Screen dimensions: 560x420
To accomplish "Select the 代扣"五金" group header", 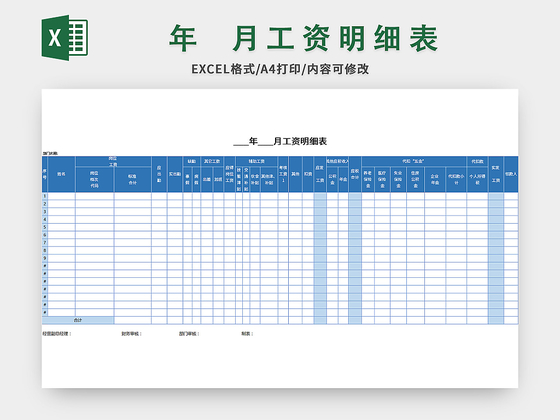I will (414, 161).
